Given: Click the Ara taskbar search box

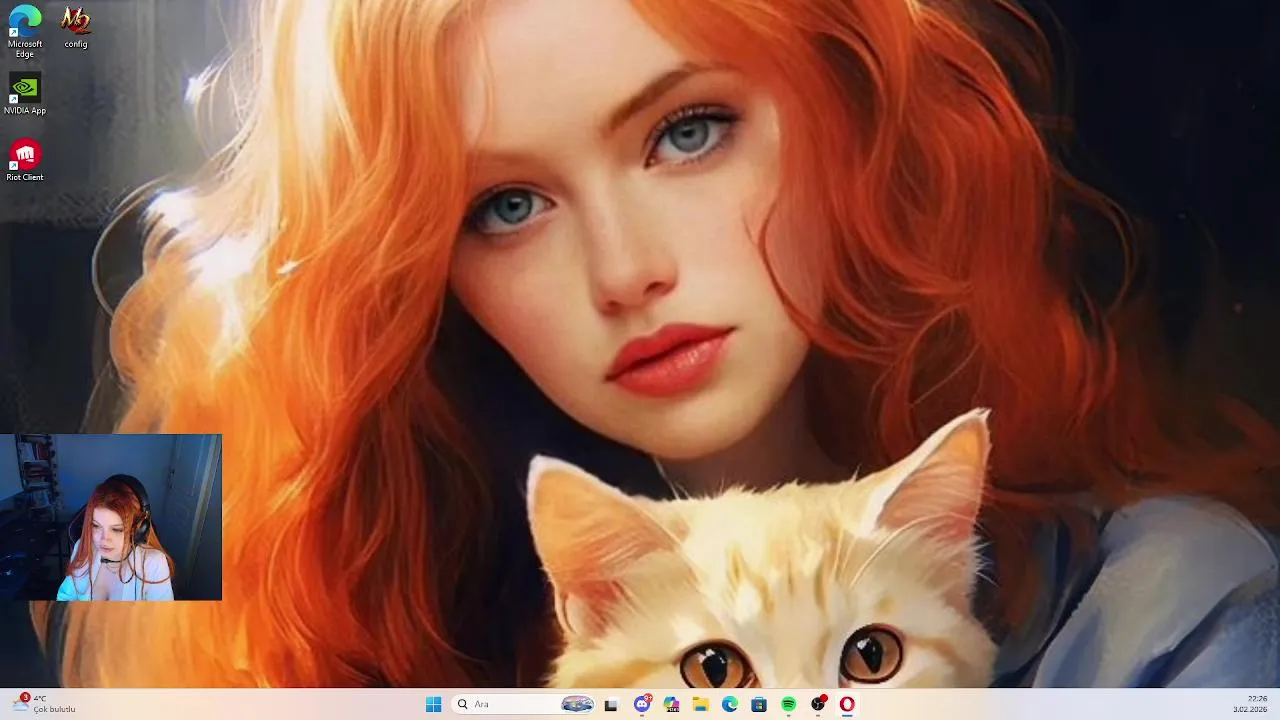Looking at the screenshot, I should point(524,704).
